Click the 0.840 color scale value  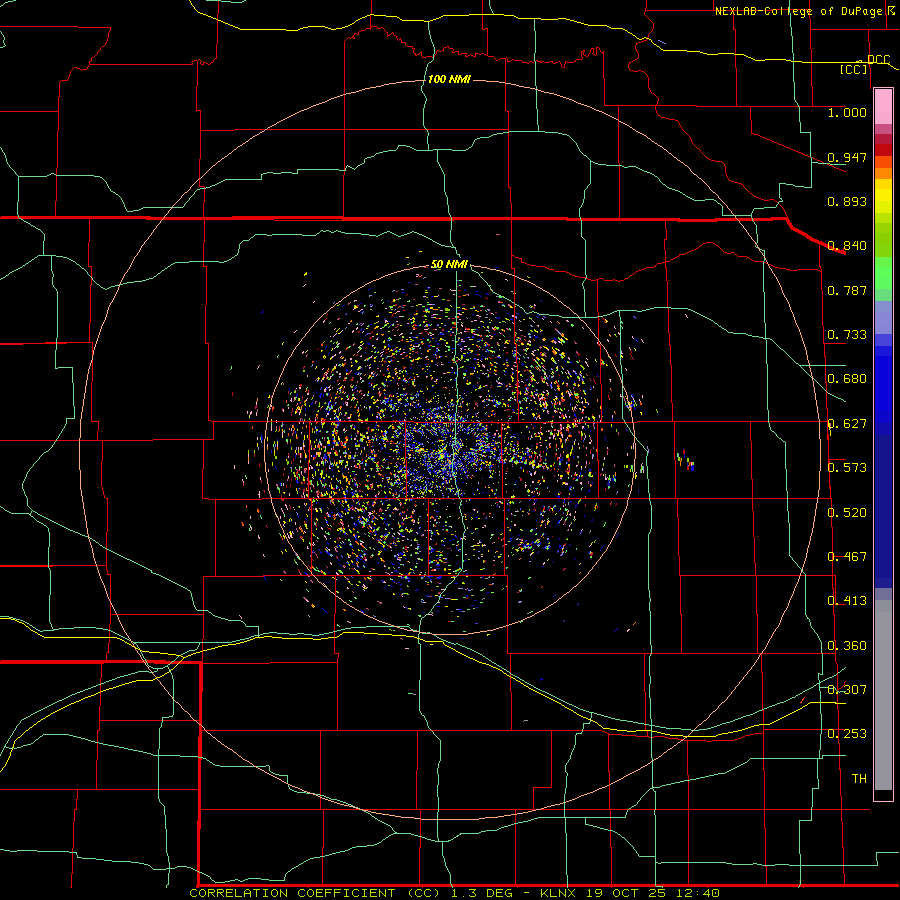coord(847,246)
